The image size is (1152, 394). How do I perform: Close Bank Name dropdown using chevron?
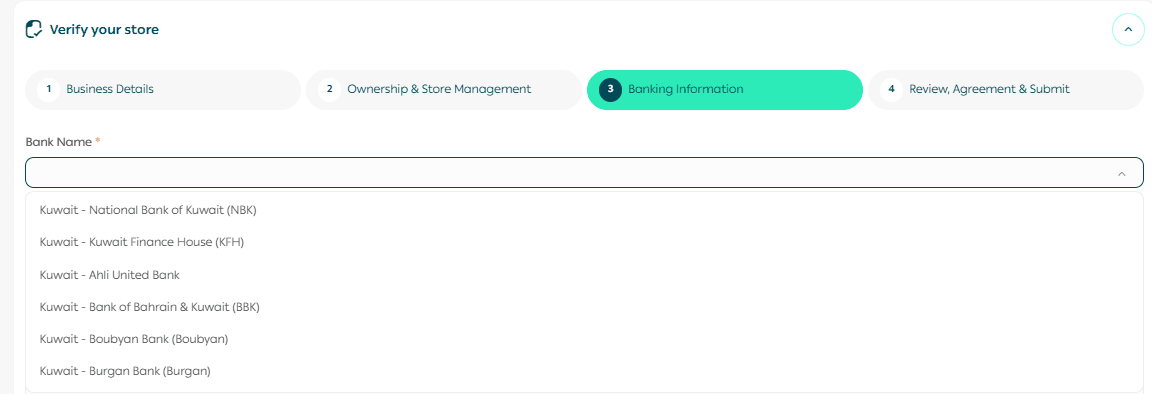[x=1121, y=173]
